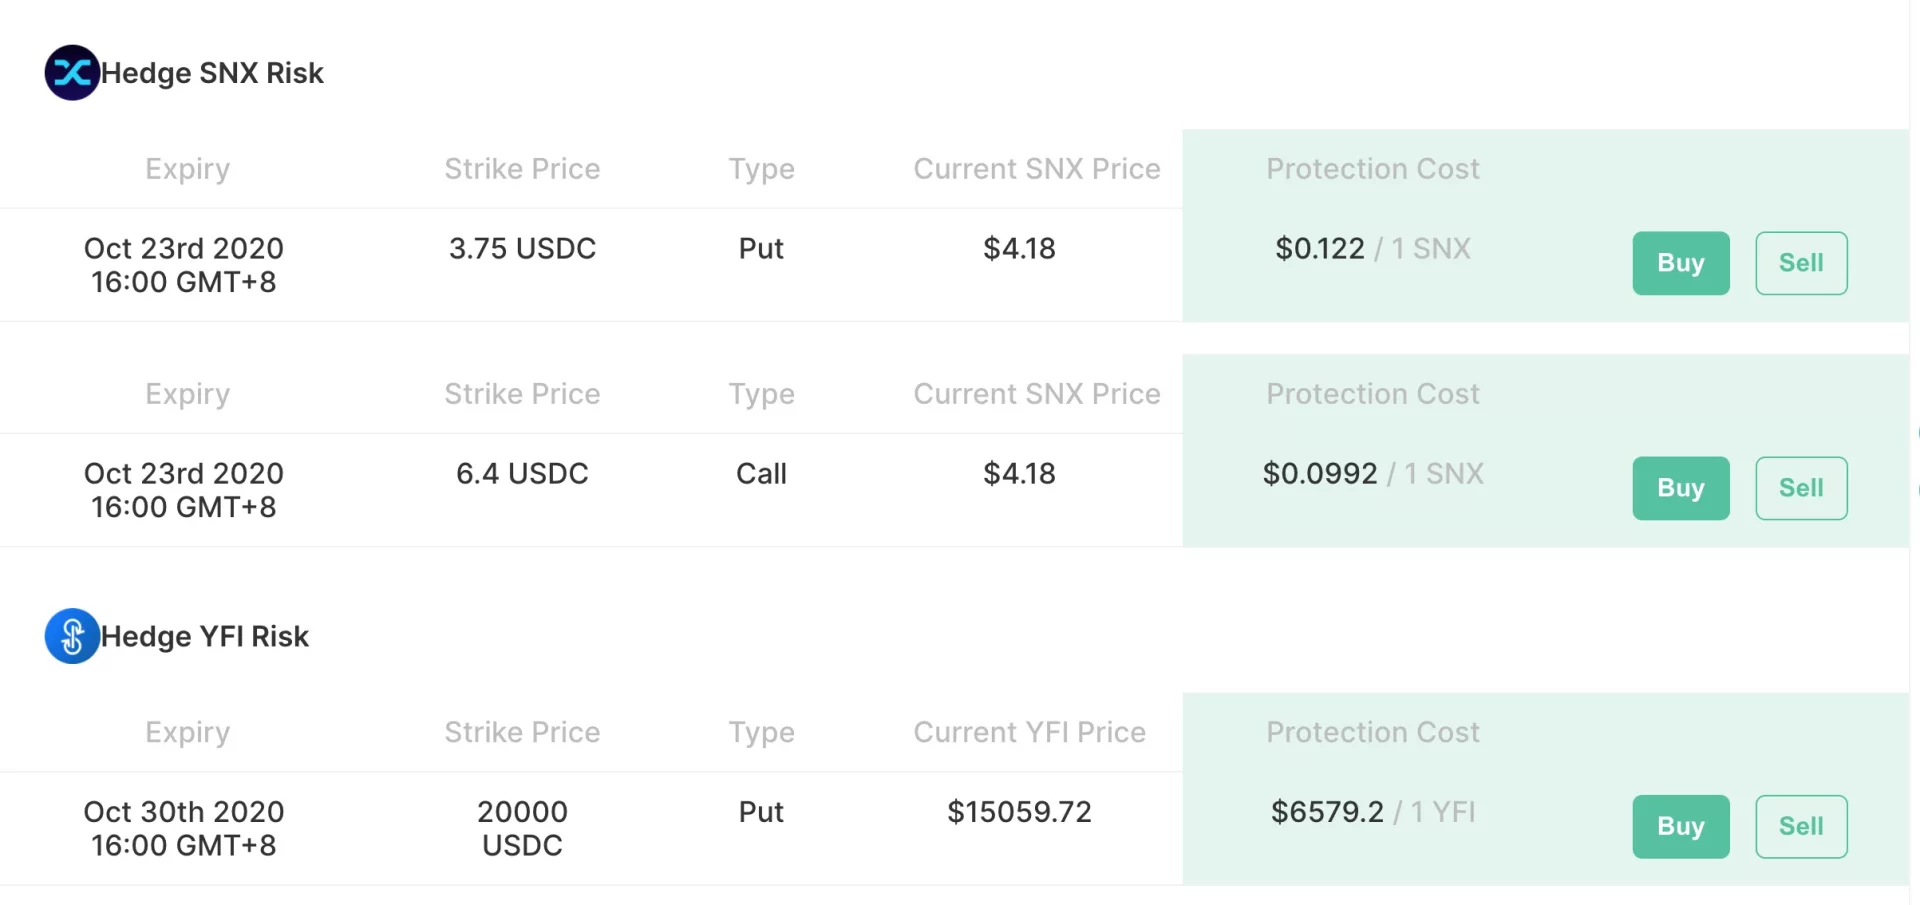Click the $0.122 protection cost value
The image size is (1920, 905).
[x=1319, y=248]
